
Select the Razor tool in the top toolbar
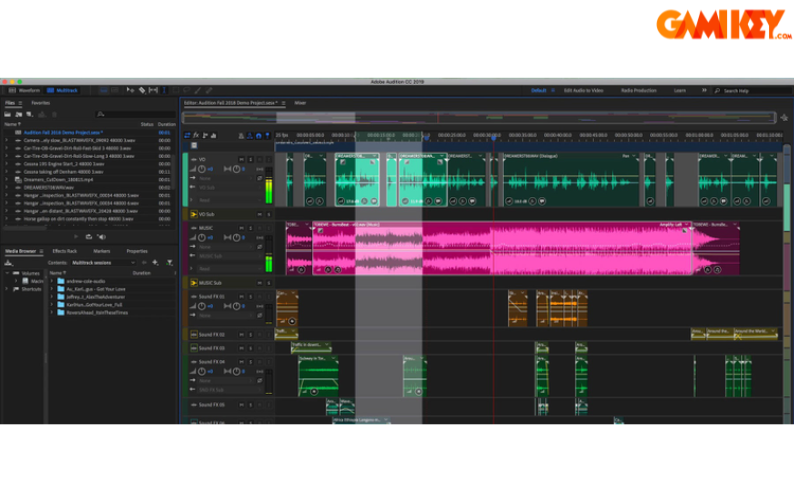coord(142,90)
